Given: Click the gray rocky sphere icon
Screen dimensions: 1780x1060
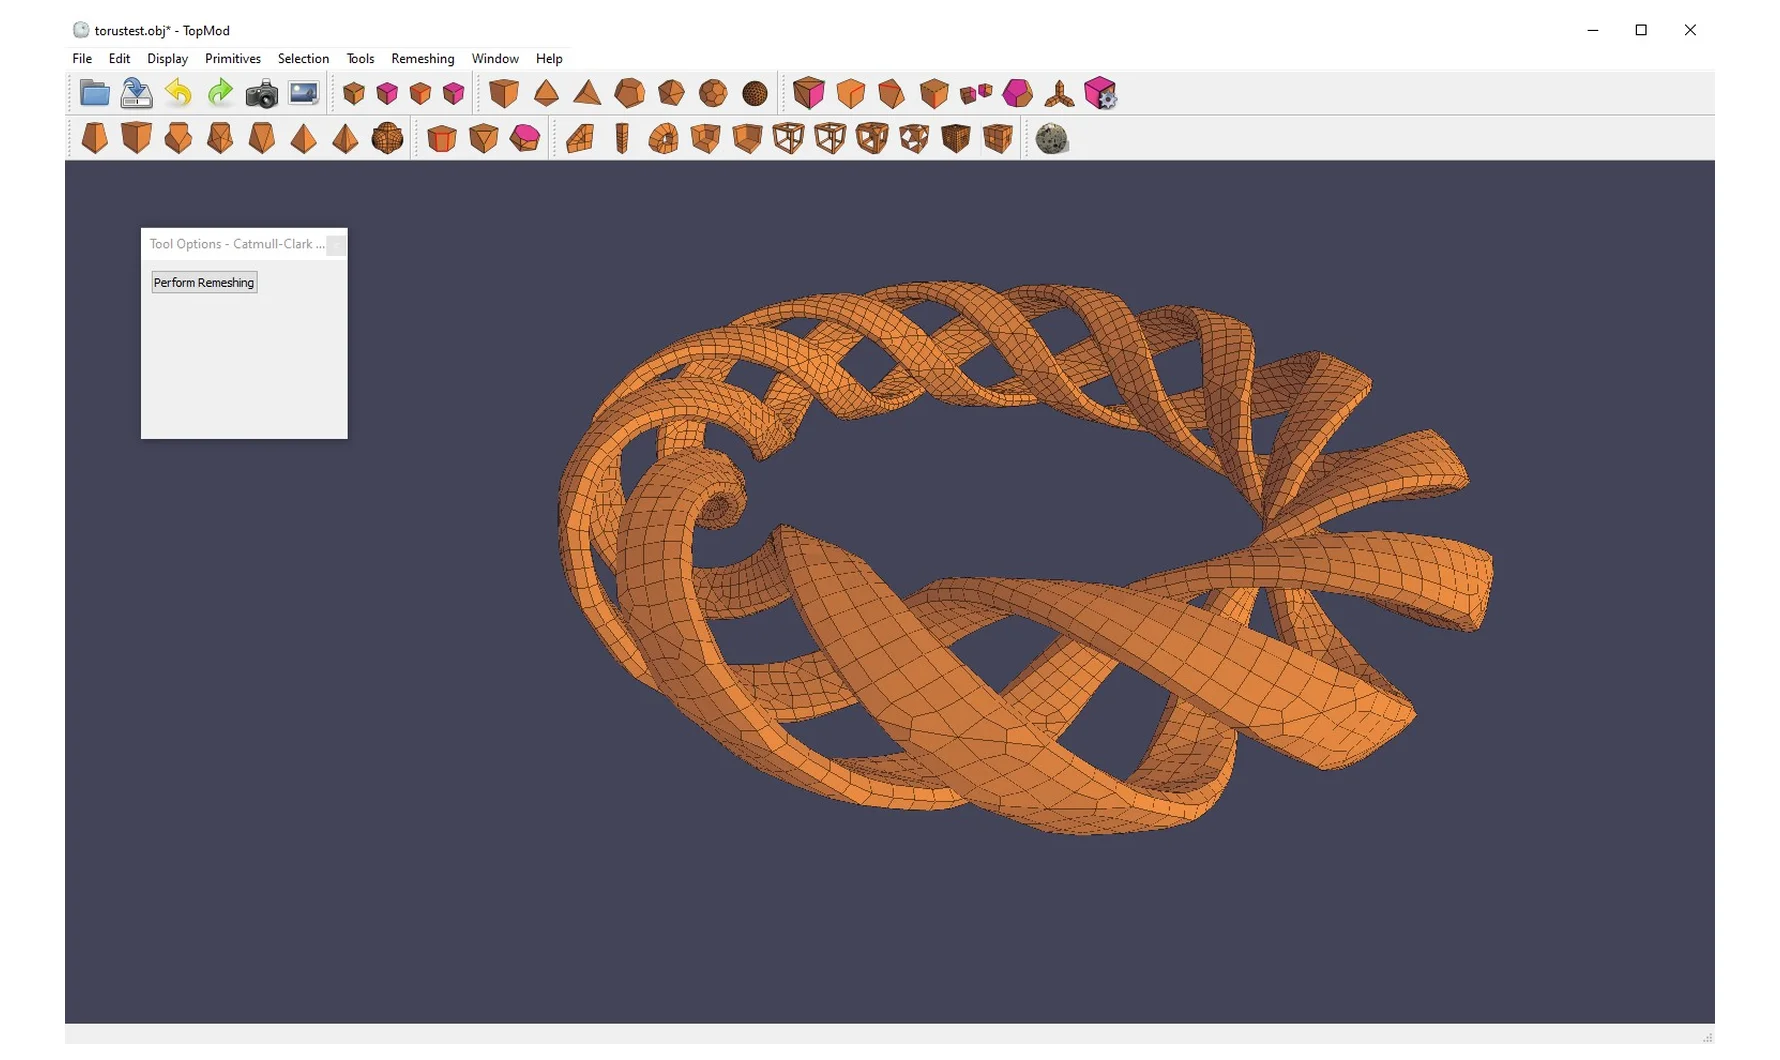Looking at the screenshot, I should 1051,139.
